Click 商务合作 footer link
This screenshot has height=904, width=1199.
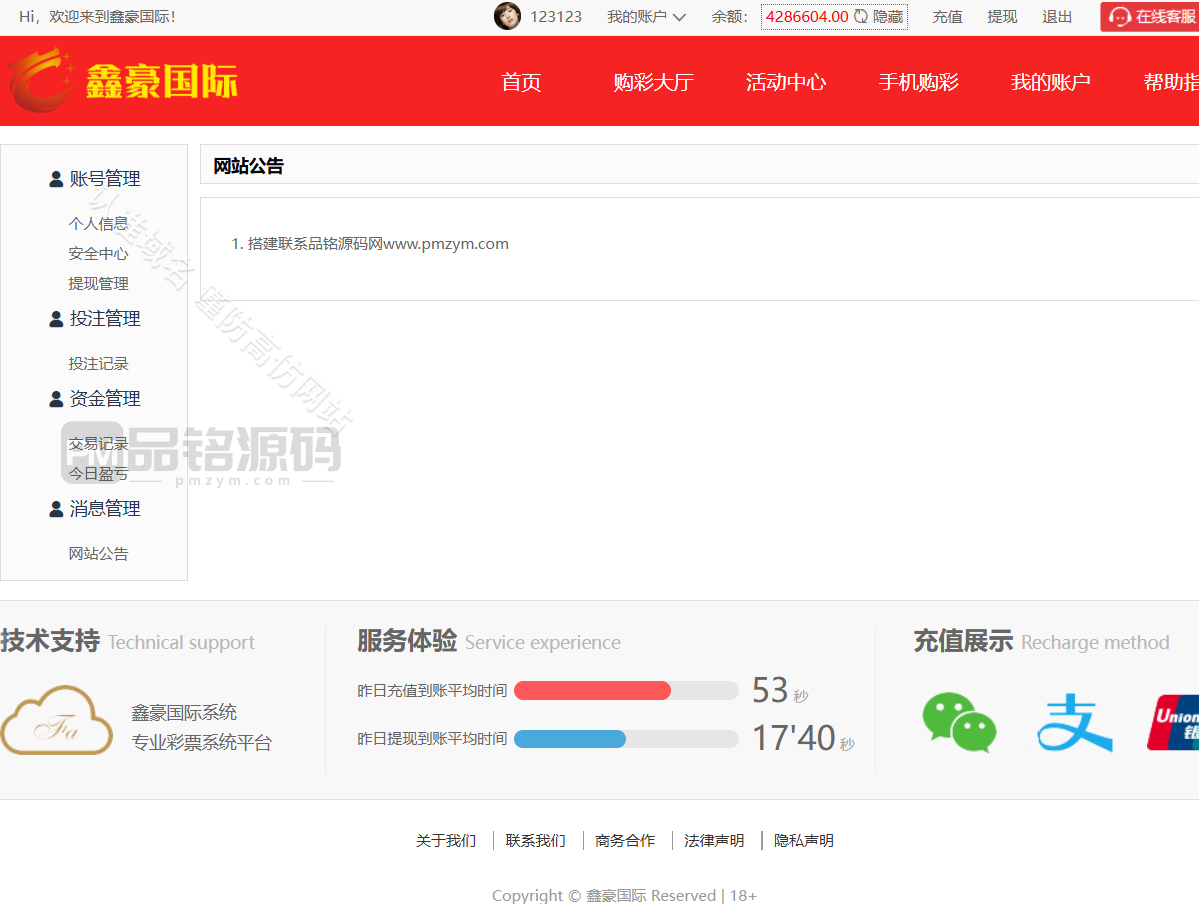625,841
